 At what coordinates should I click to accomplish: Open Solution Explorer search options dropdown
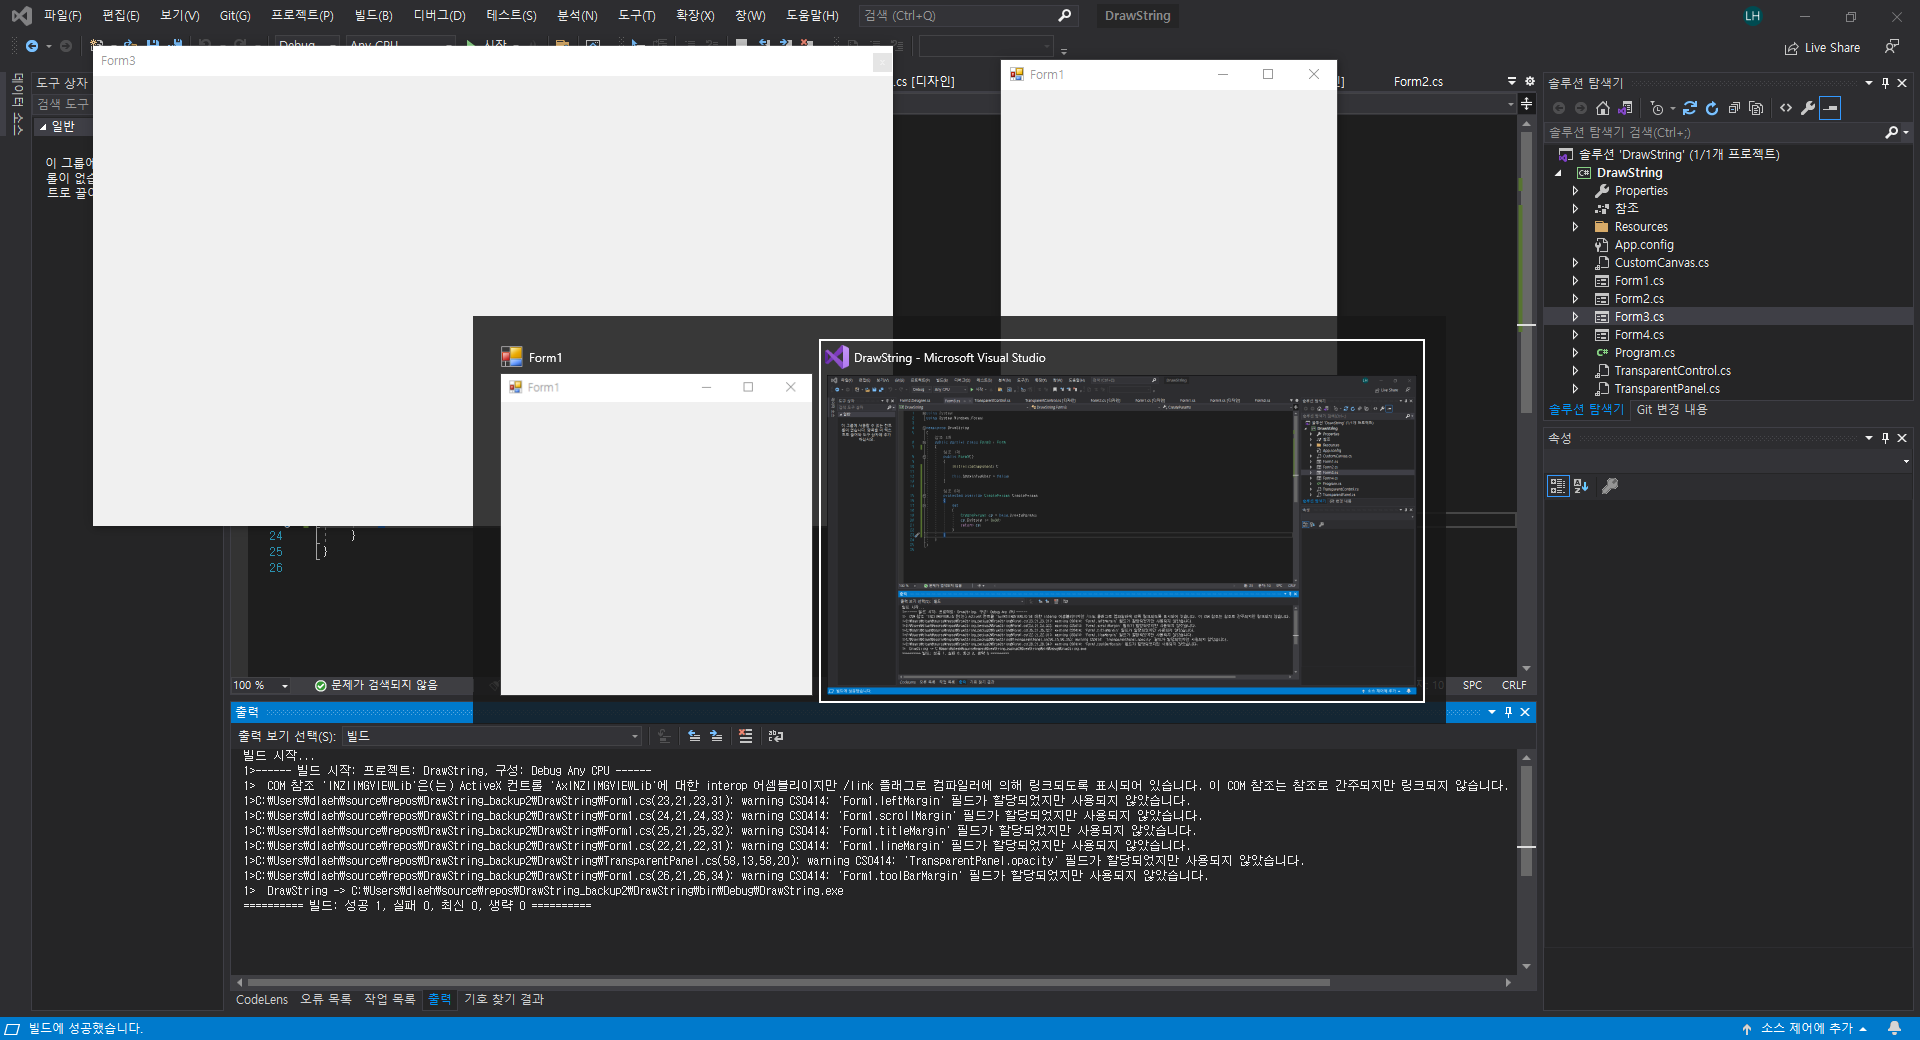click(1906, 132)
